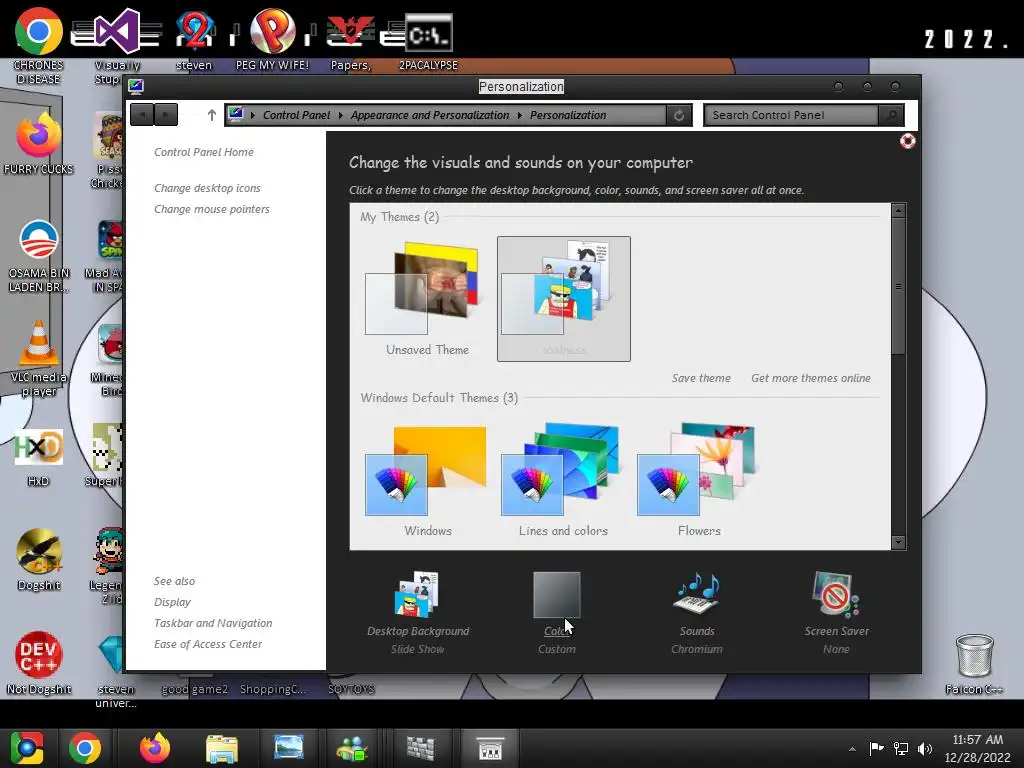Show hidden tray icons arrow
Viewport: 1024px width, 768px height.
coord(852,748)
